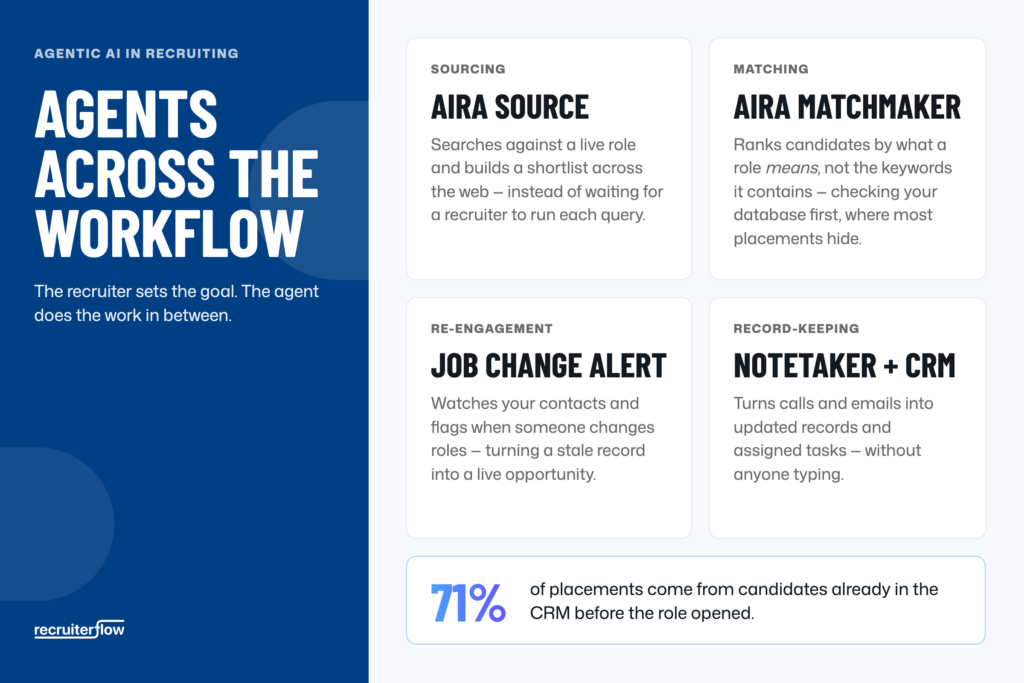
Task: Click the Job Change Alert description text
Action: (x=542, y=439)
